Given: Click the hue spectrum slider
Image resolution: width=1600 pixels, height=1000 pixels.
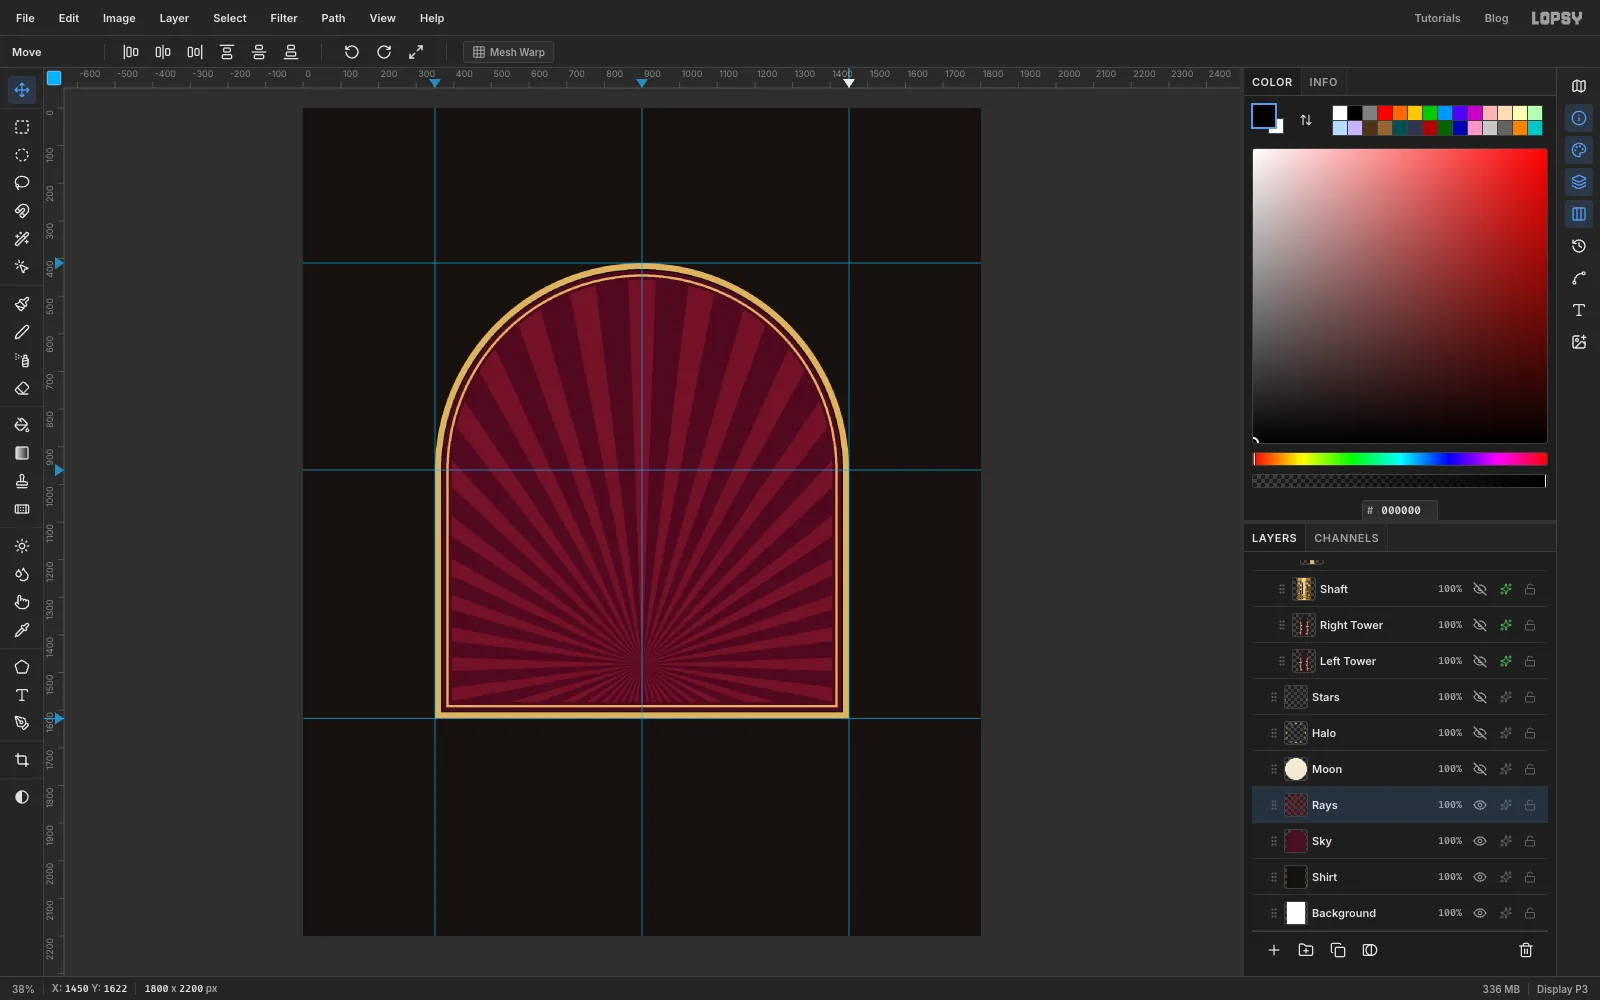Looking at the screenshot, I should (x=1400, y=459).
